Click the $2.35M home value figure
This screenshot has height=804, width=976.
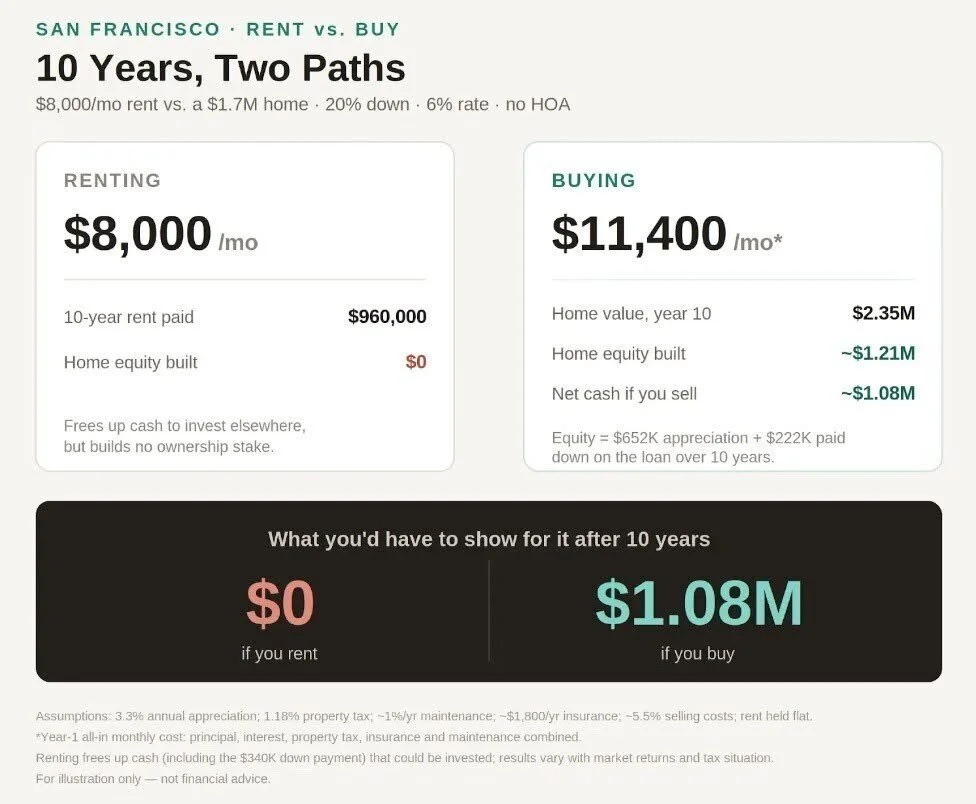pos(884,313)
